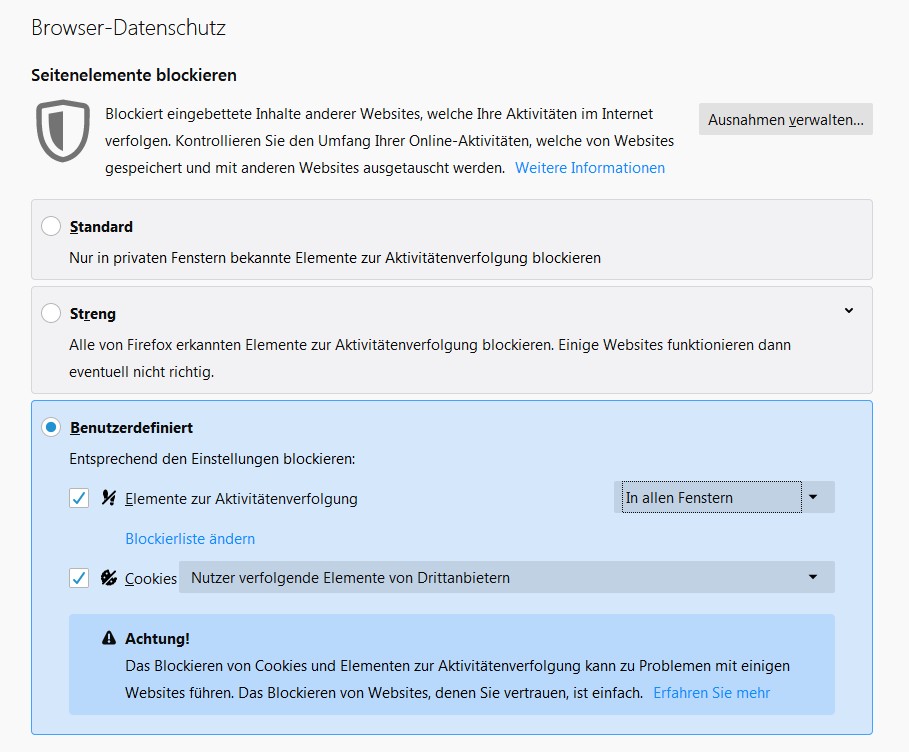The image size is (909, 752).
Task: Open the Weitere Informationen link
Action: [589, 168]
